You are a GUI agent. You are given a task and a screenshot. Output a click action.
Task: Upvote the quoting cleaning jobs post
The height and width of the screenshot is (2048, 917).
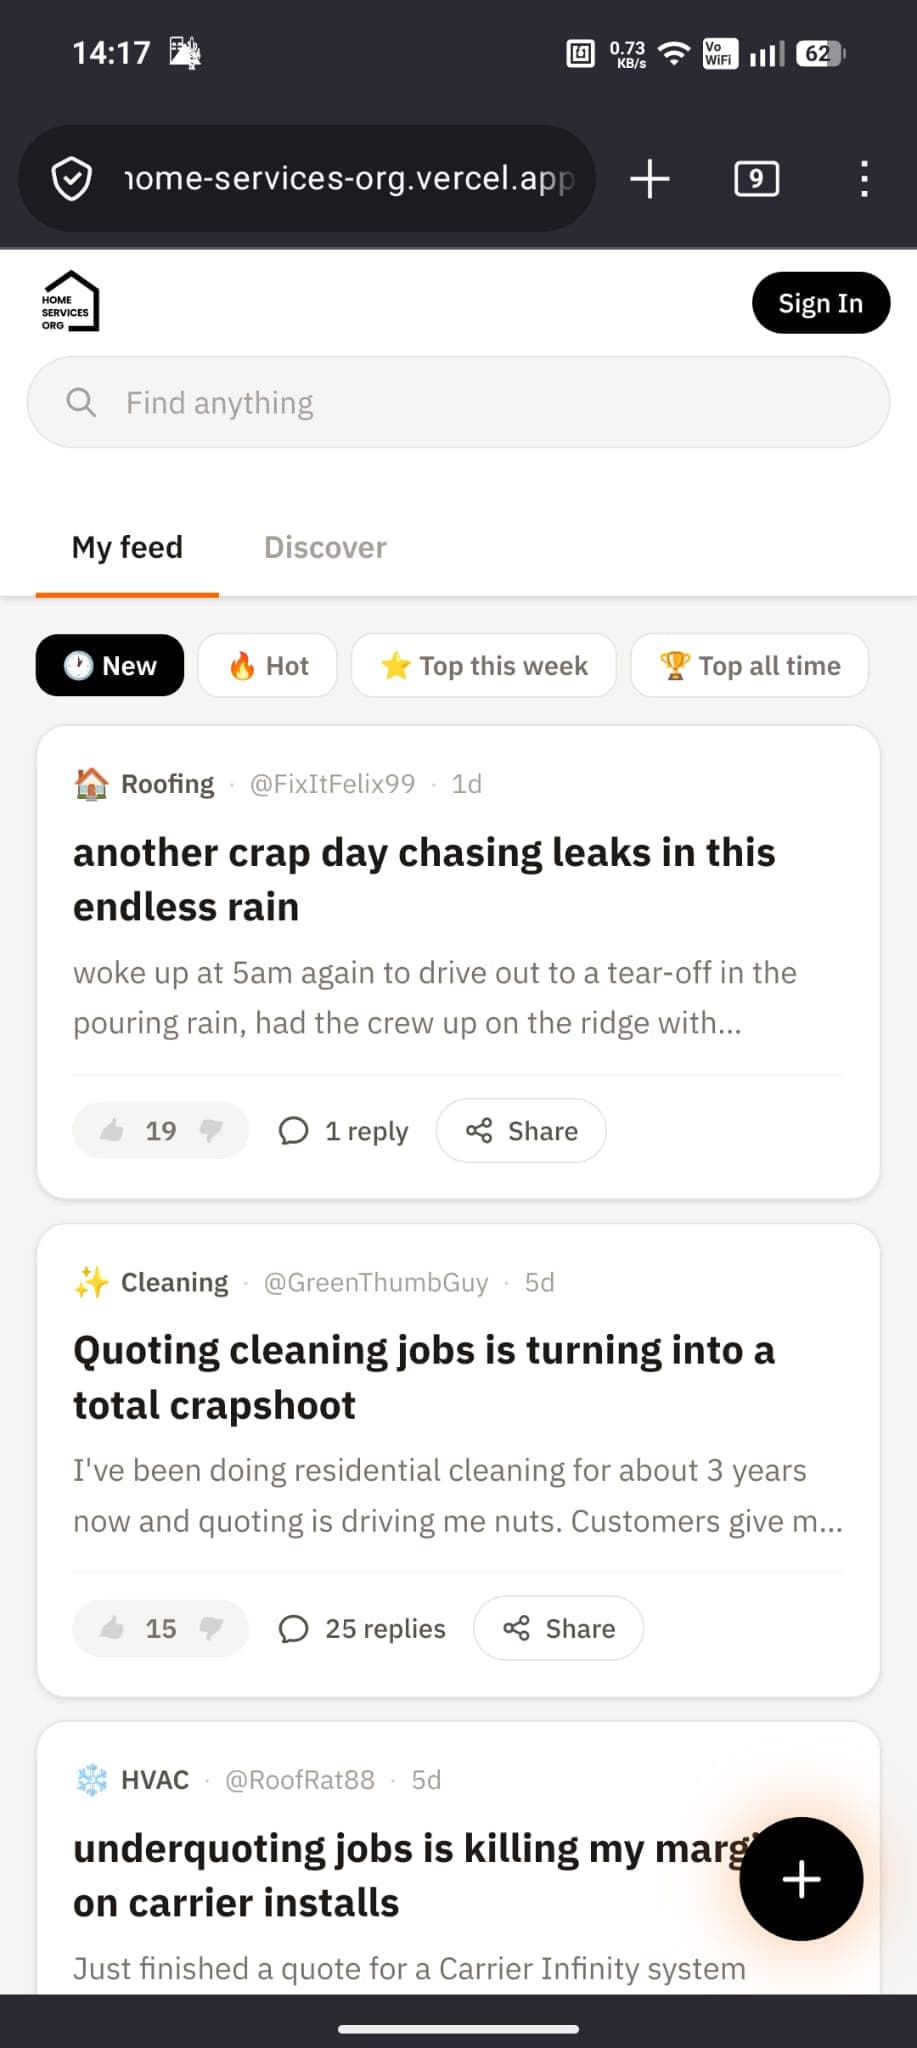point(112,1629)
